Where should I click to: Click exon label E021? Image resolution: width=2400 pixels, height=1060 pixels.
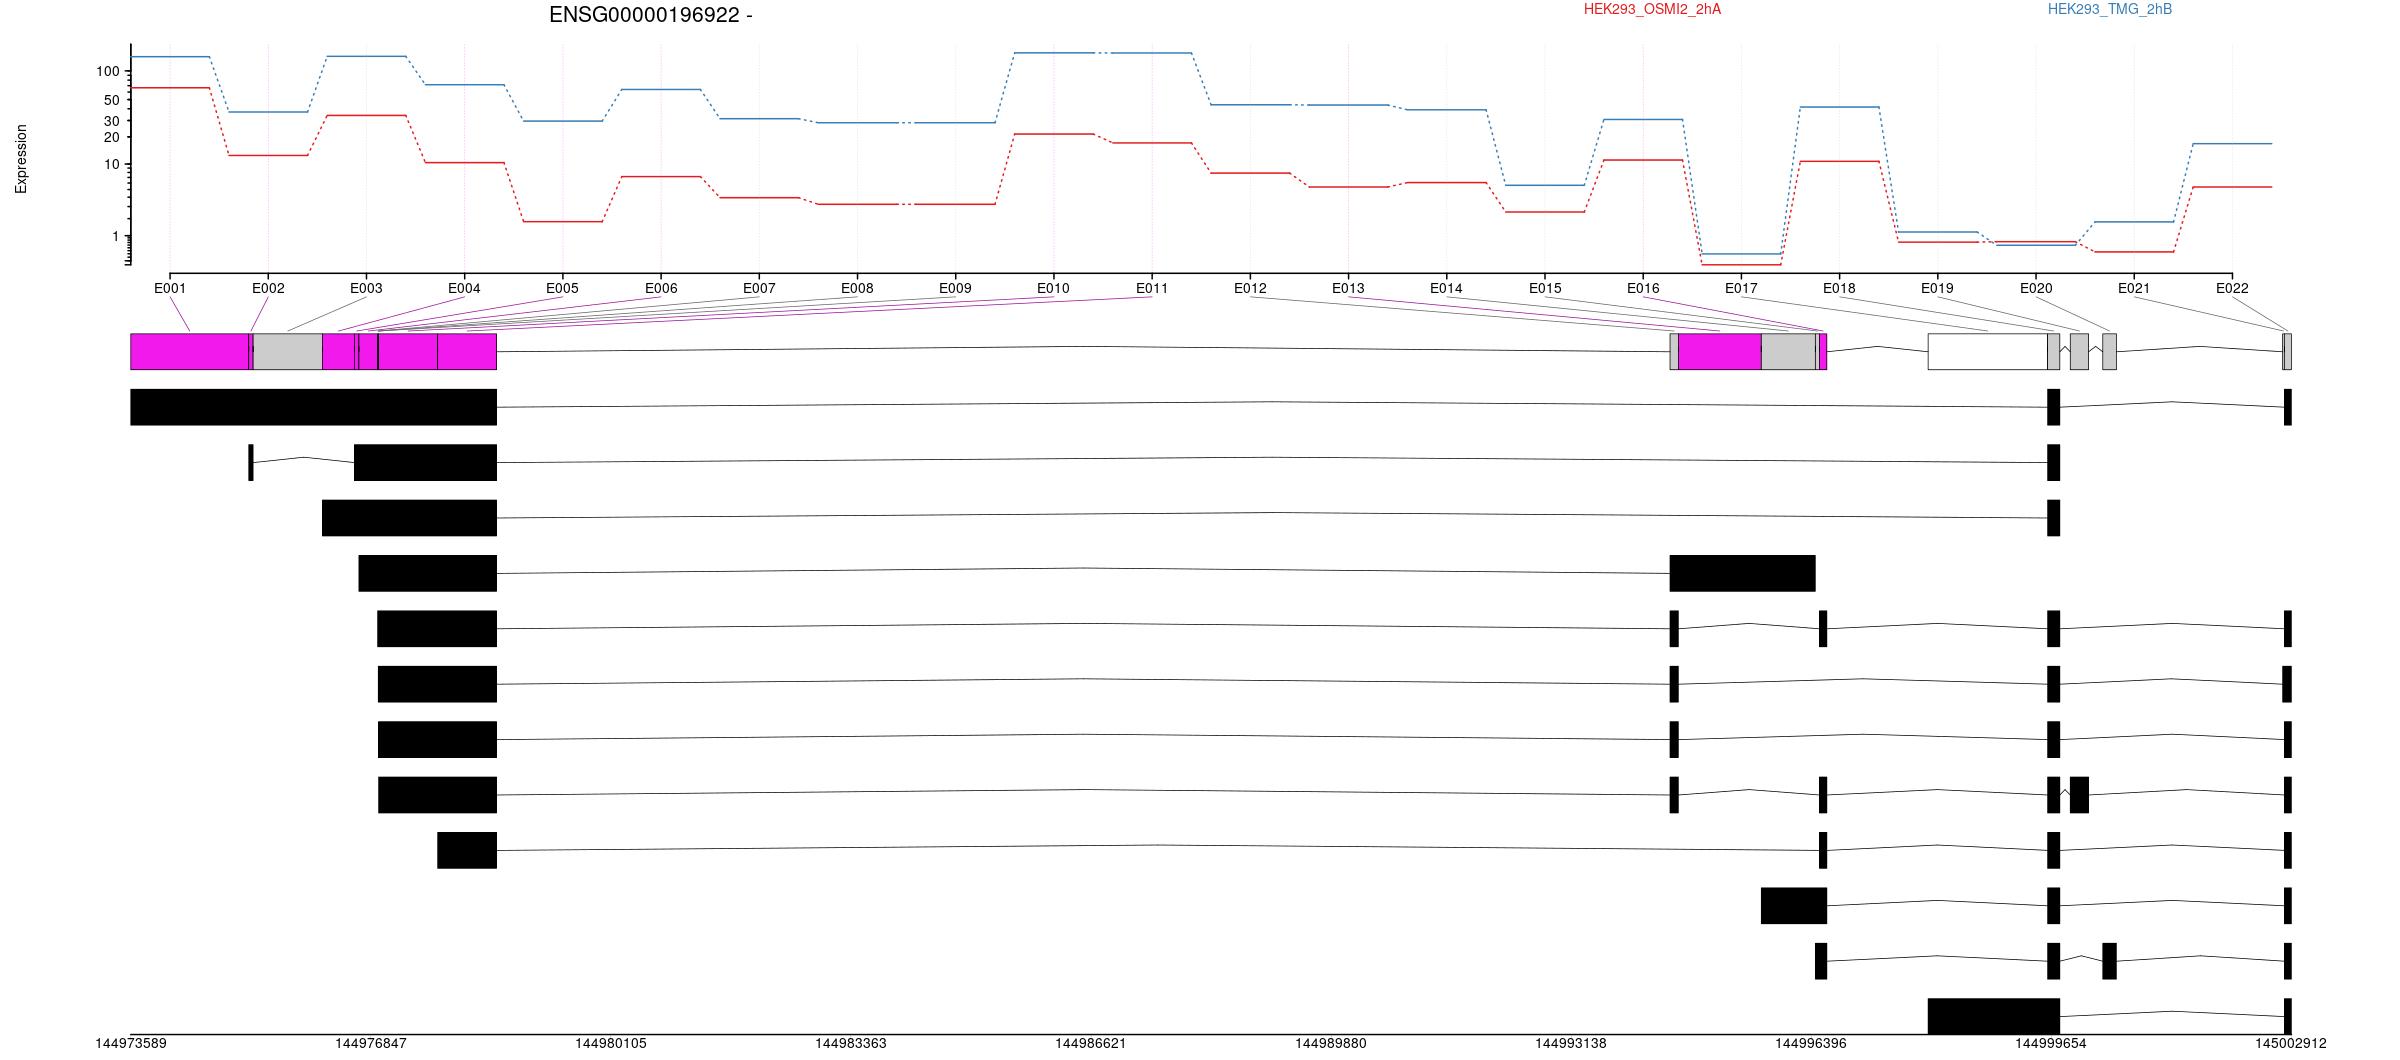click(2134, 288)
